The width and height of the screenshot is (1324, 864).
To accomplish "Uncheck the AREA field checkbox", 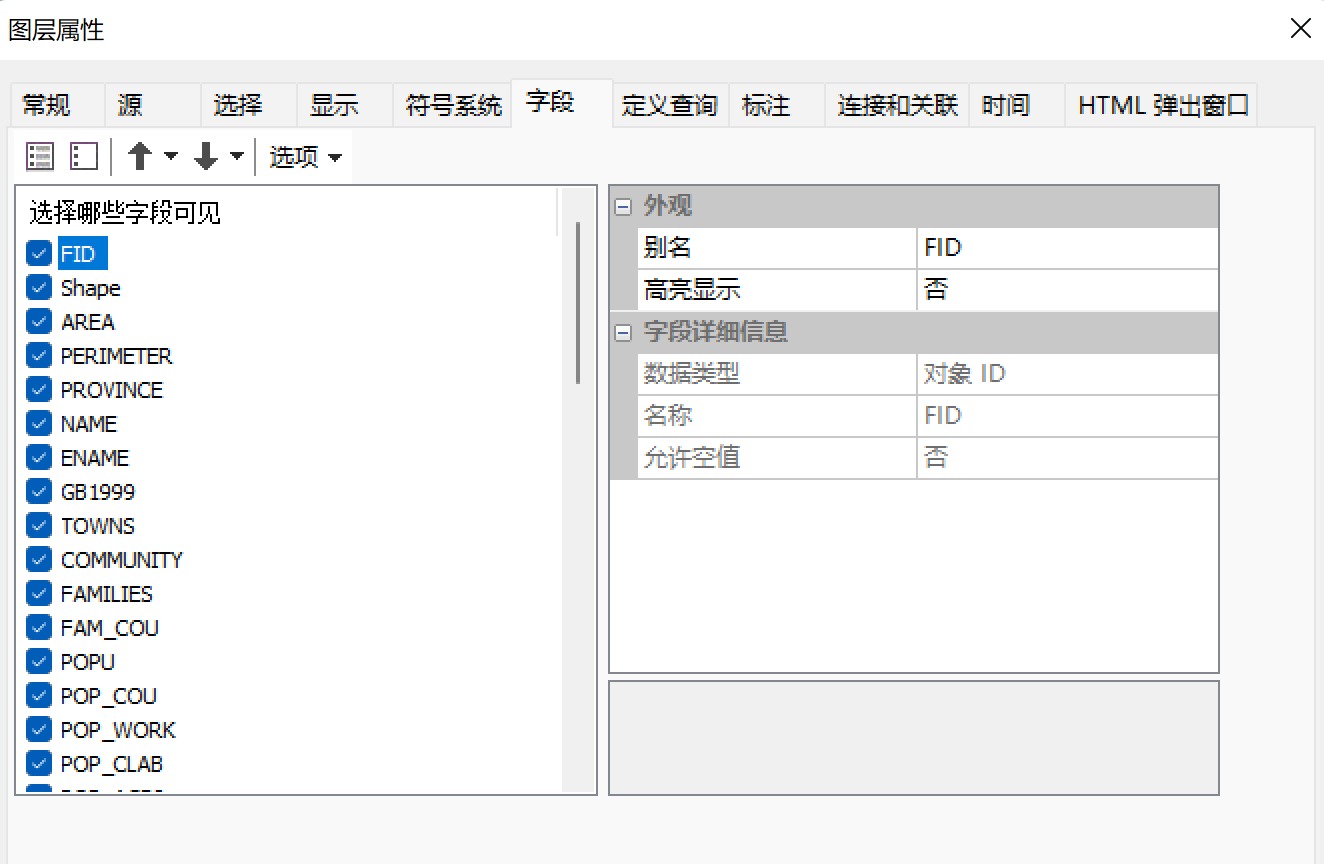I will pyautogui.click(x=38, y=321).
